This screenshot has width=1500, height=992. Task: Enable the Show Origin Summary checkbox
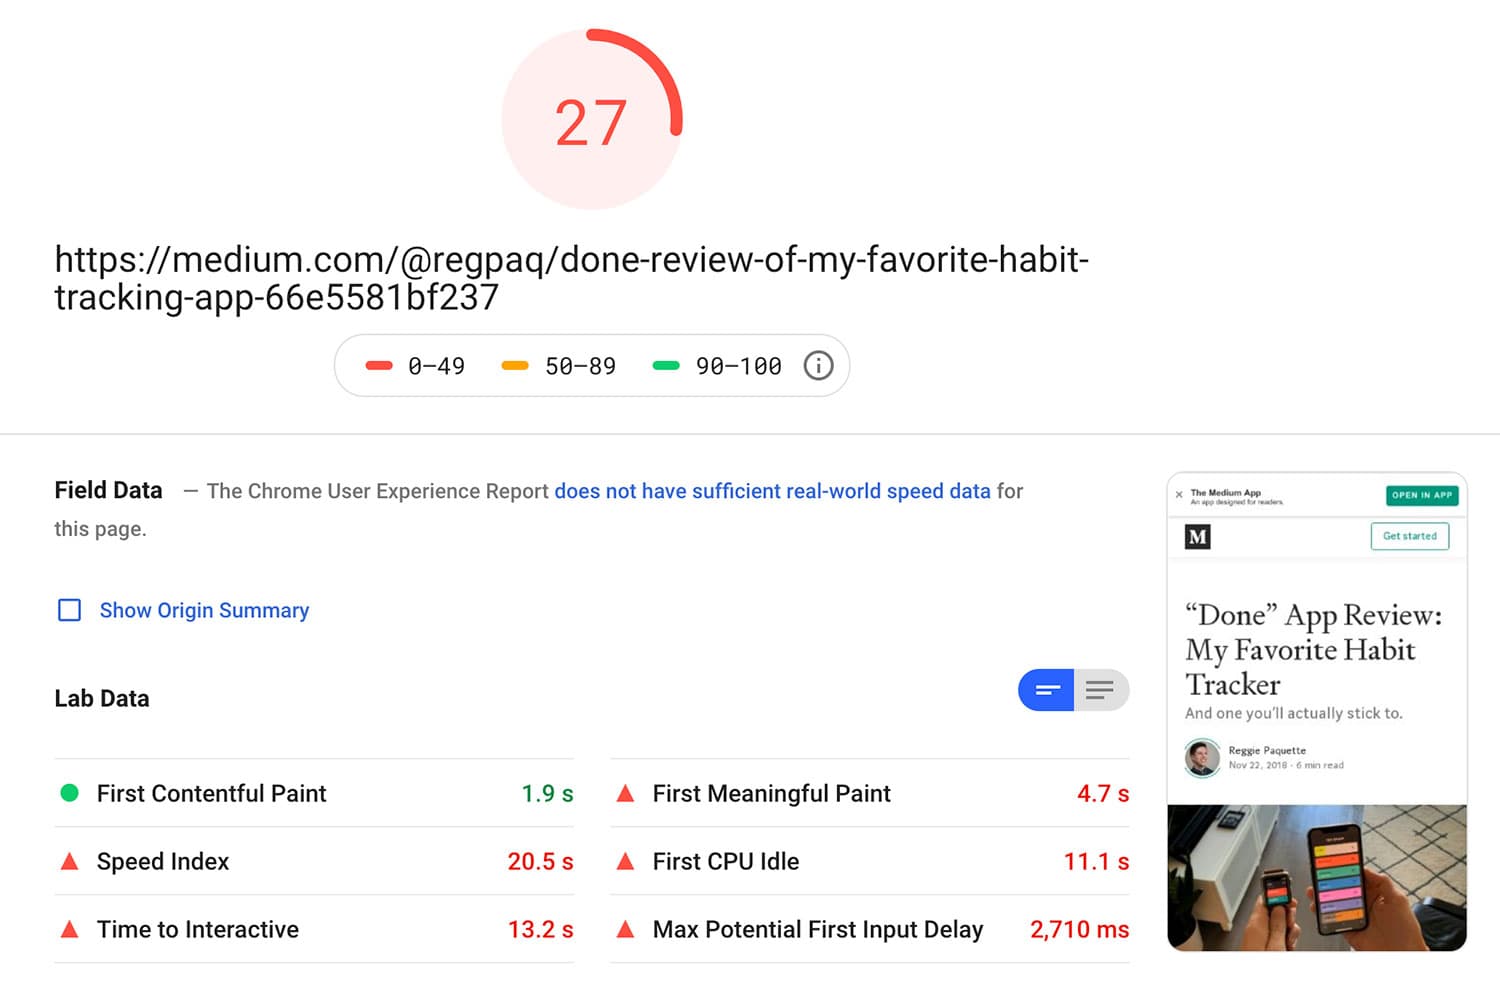tap(69, 610)
